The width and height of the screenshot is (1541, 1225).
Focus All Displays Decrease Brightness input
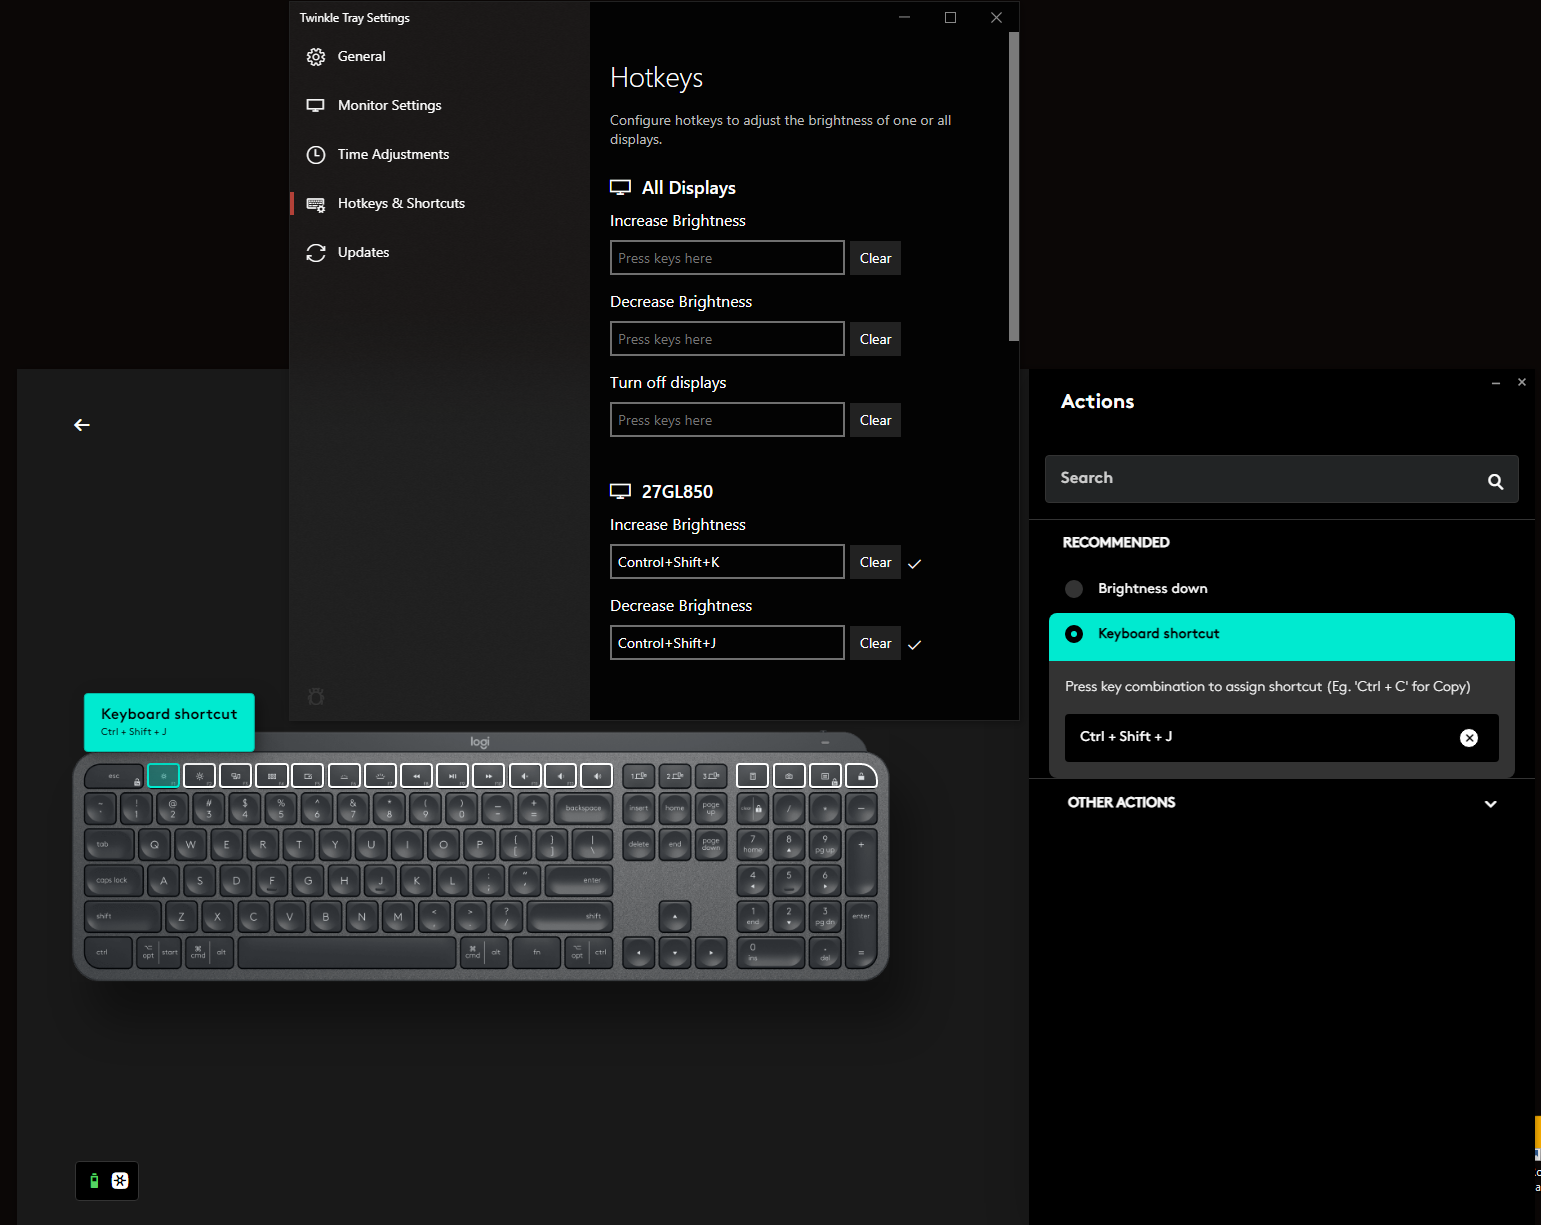[x=727, y=339]
